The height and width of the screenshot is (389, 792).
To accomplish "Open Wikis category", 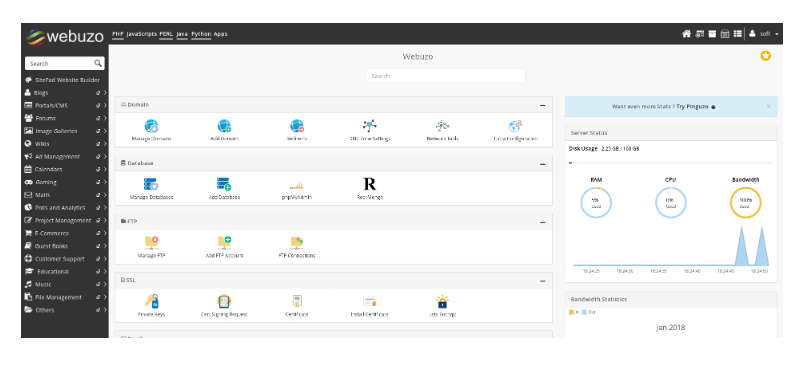I will coord(42,144).
